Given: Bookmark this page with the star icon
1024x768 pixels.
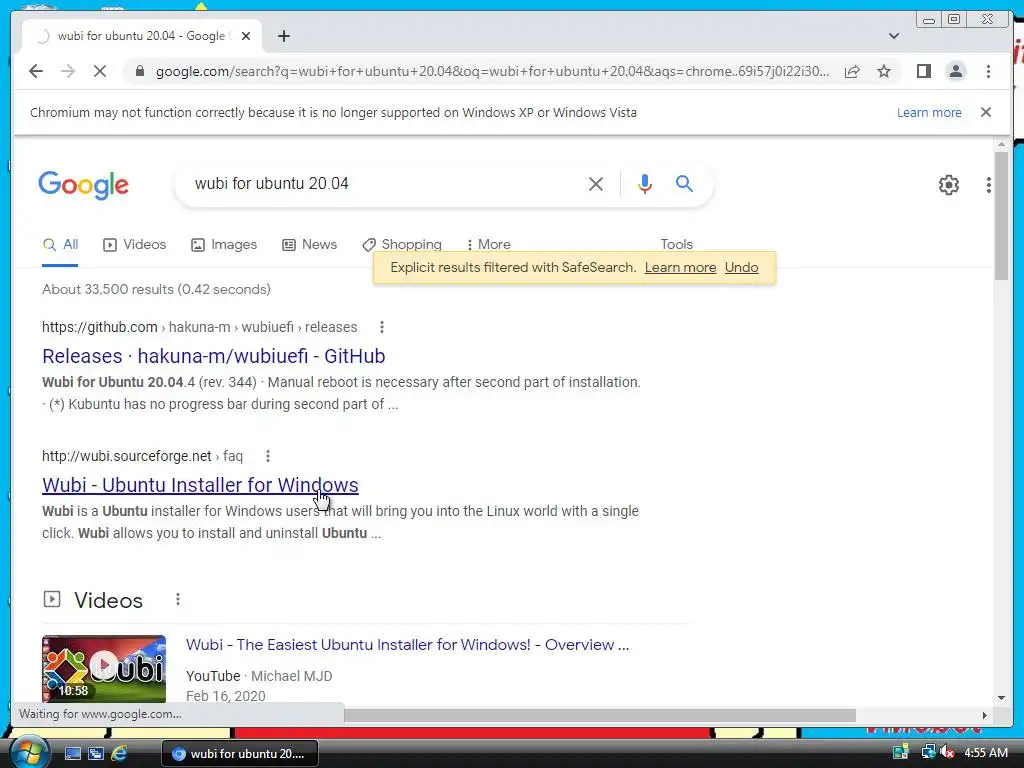Looking at the screenshot, I should 884,71.
